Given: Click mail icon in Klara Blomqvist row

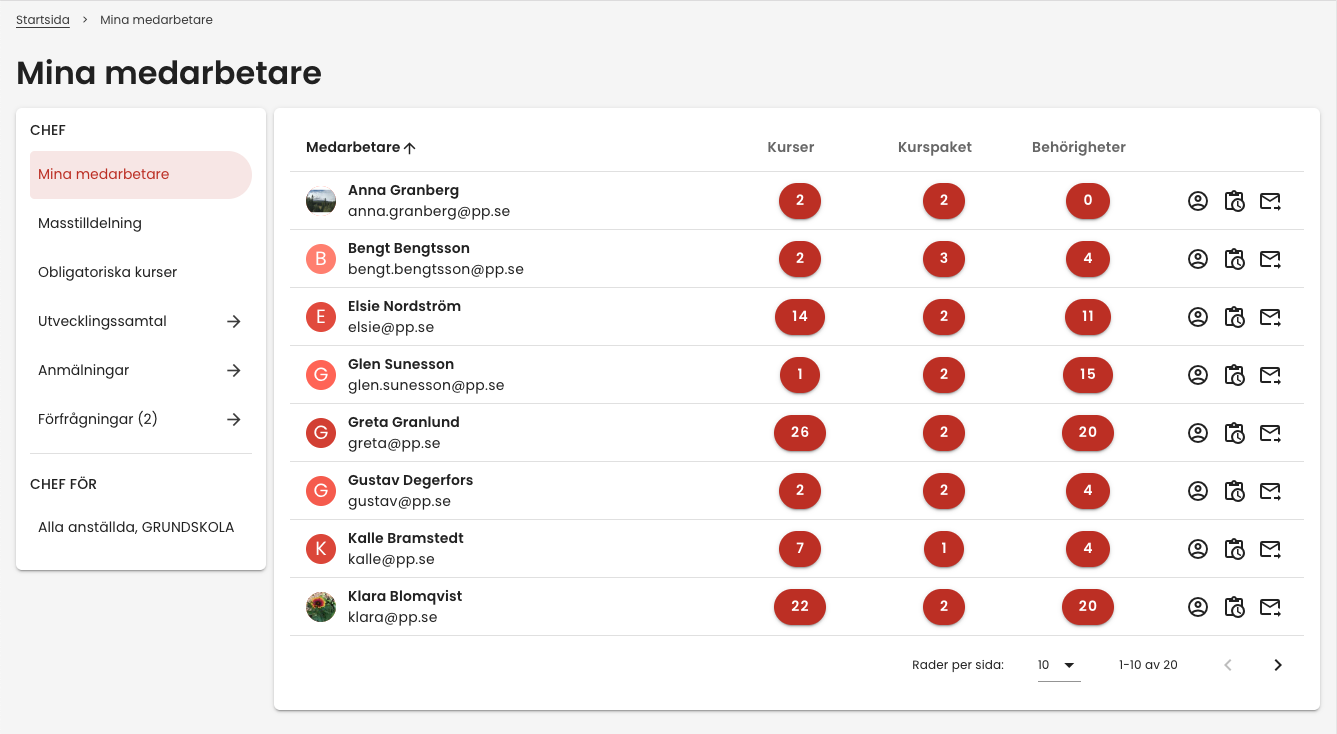Looking at the screenshot, I should pyautogui.click(x=1270, y=607).
